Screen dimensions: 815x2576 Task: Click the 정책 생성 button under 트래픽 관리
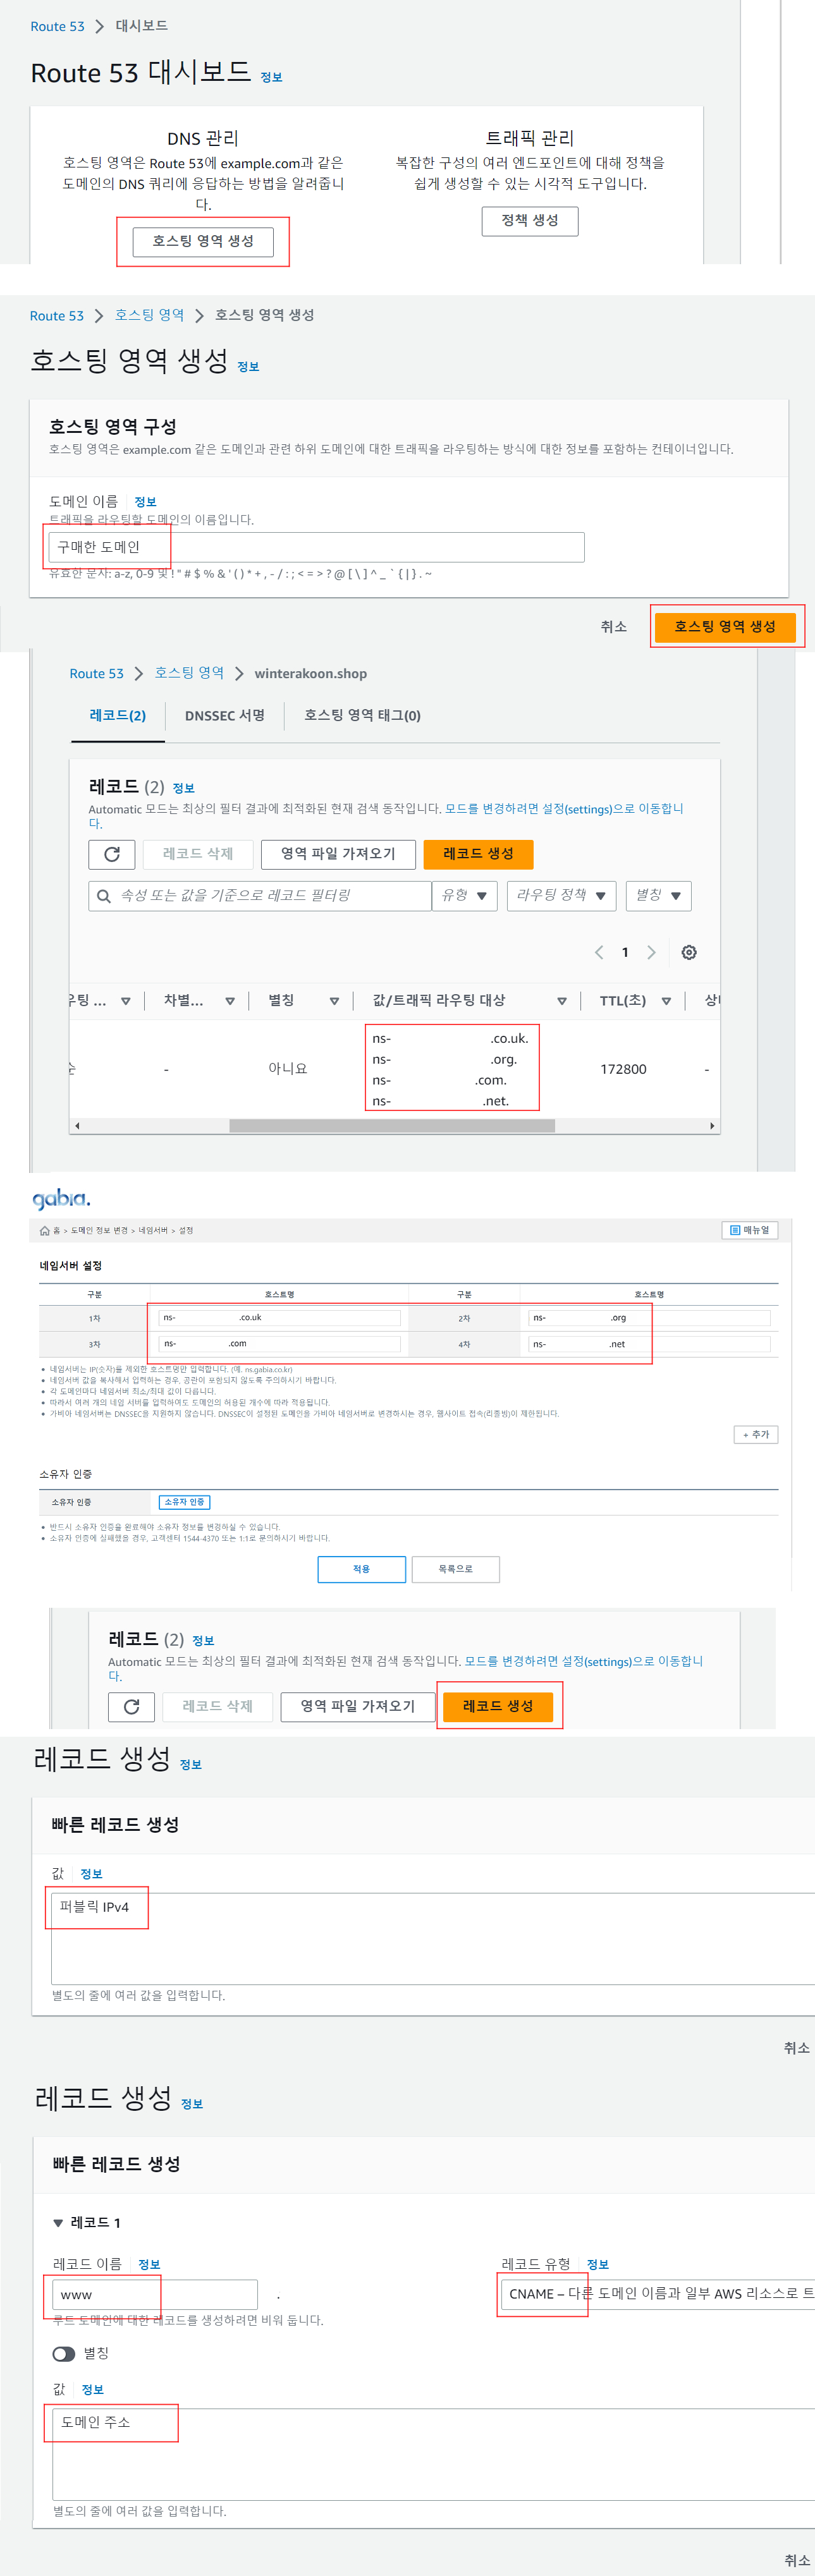click(530, 221)
